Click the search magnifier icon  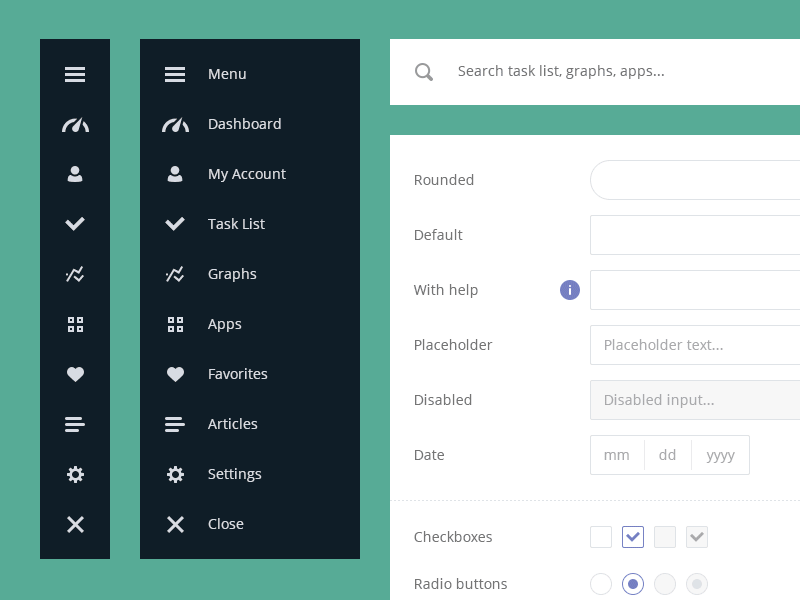tap(423, 71)
